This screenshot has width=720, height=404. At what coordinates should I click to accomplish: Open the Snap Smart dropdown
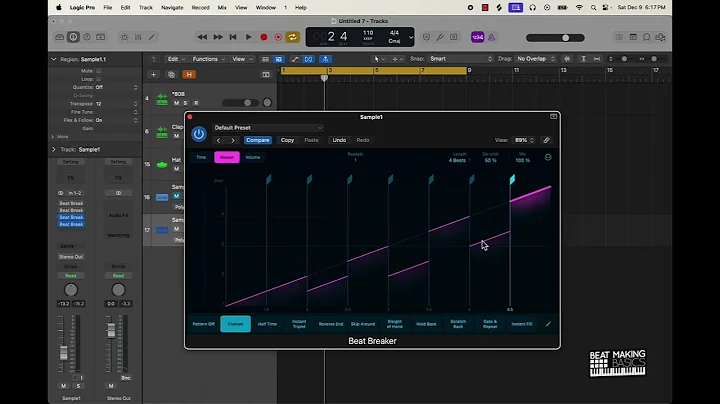[461, 59]
